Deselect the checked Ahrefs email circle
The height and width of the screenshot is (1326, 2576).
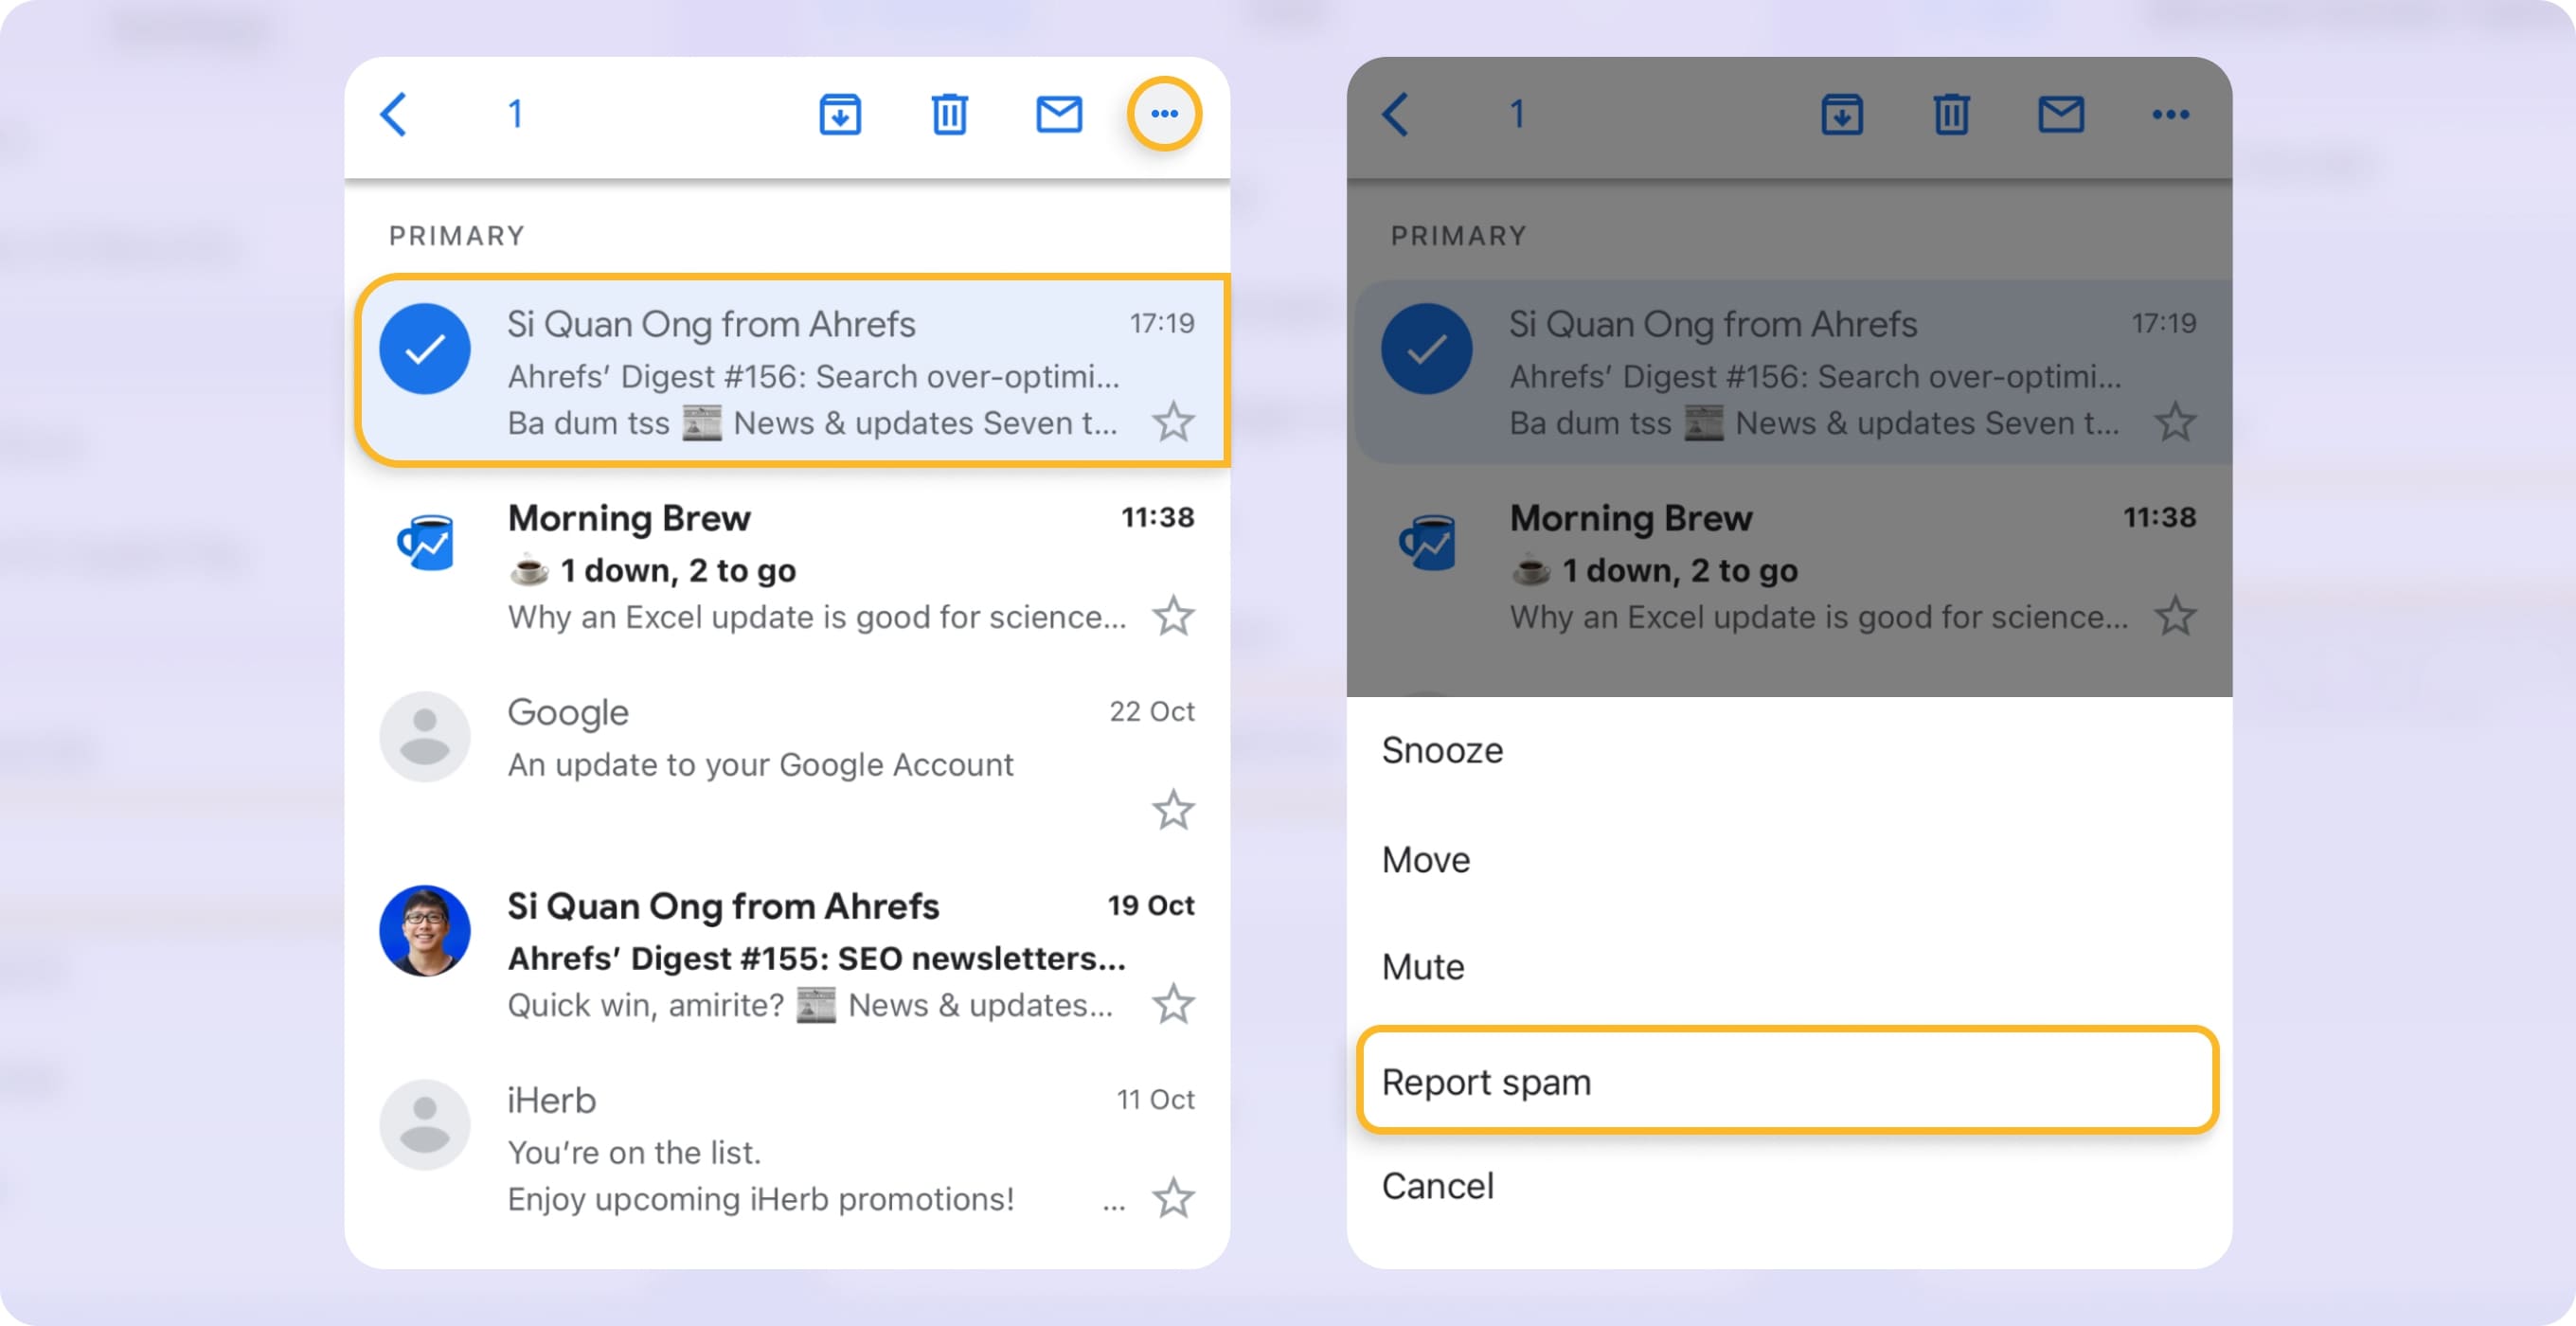click(x=425, y=348)
